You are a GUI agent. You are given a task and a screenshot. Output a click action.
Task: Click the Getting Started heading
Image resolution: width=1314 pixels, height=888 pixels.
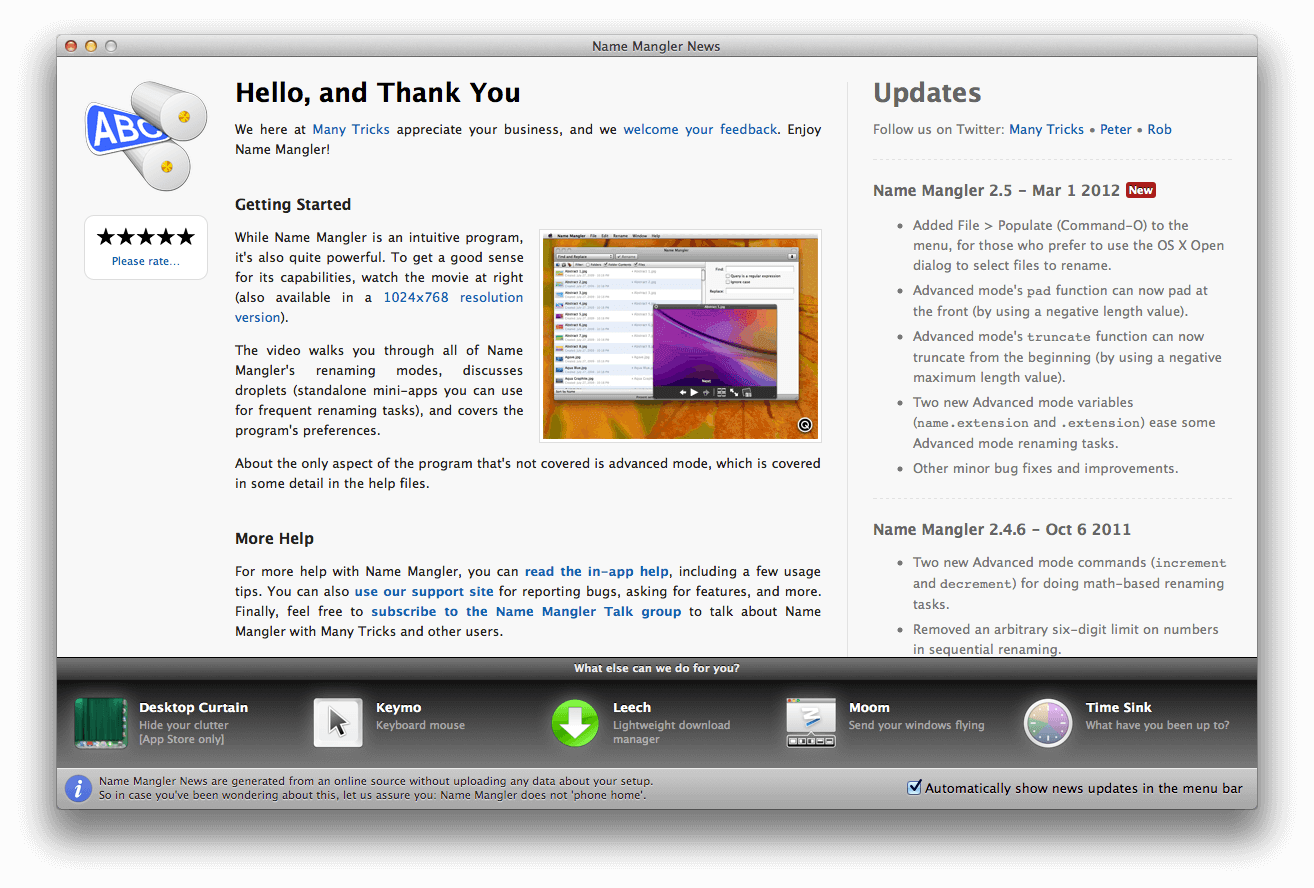pyautogui.click(x=293, y=204)
